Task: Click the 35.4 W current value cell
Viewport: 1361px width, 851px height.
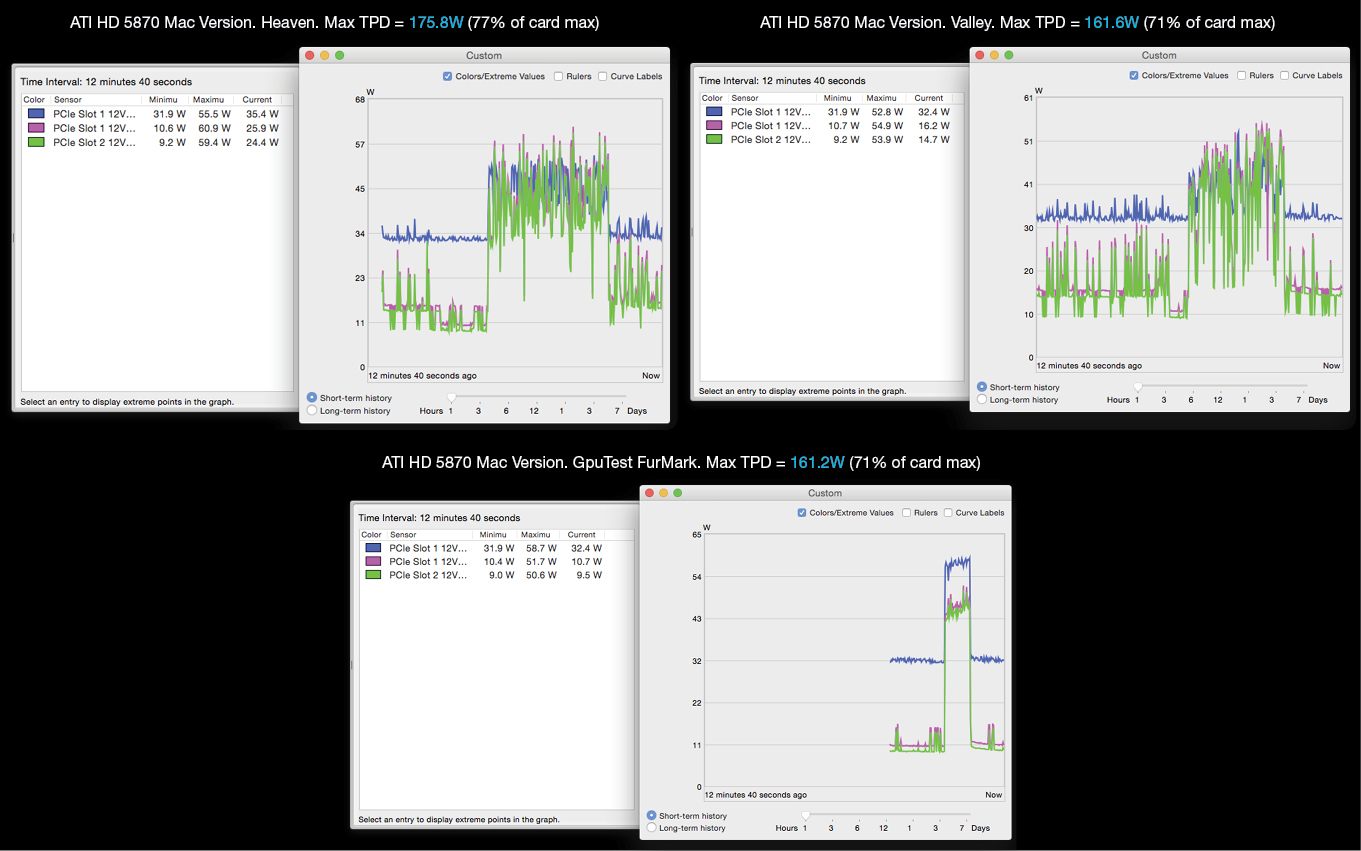Action: (262, 114)
